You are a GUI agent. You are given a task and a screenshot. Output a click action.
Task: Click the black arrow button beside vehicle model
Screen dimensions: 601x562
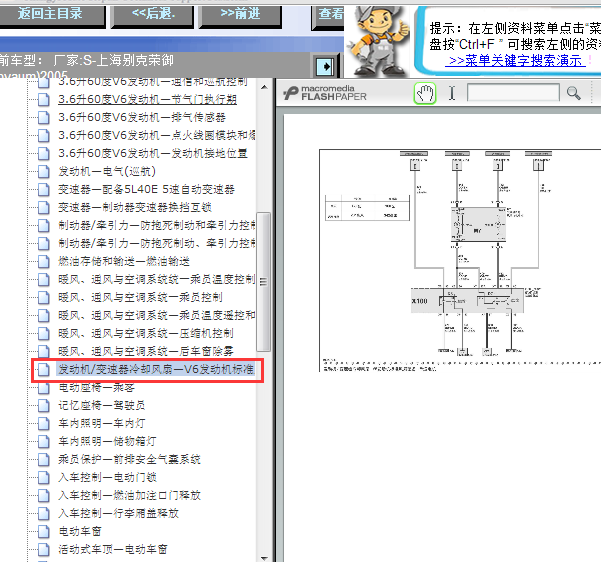click(x=326, y=67)
